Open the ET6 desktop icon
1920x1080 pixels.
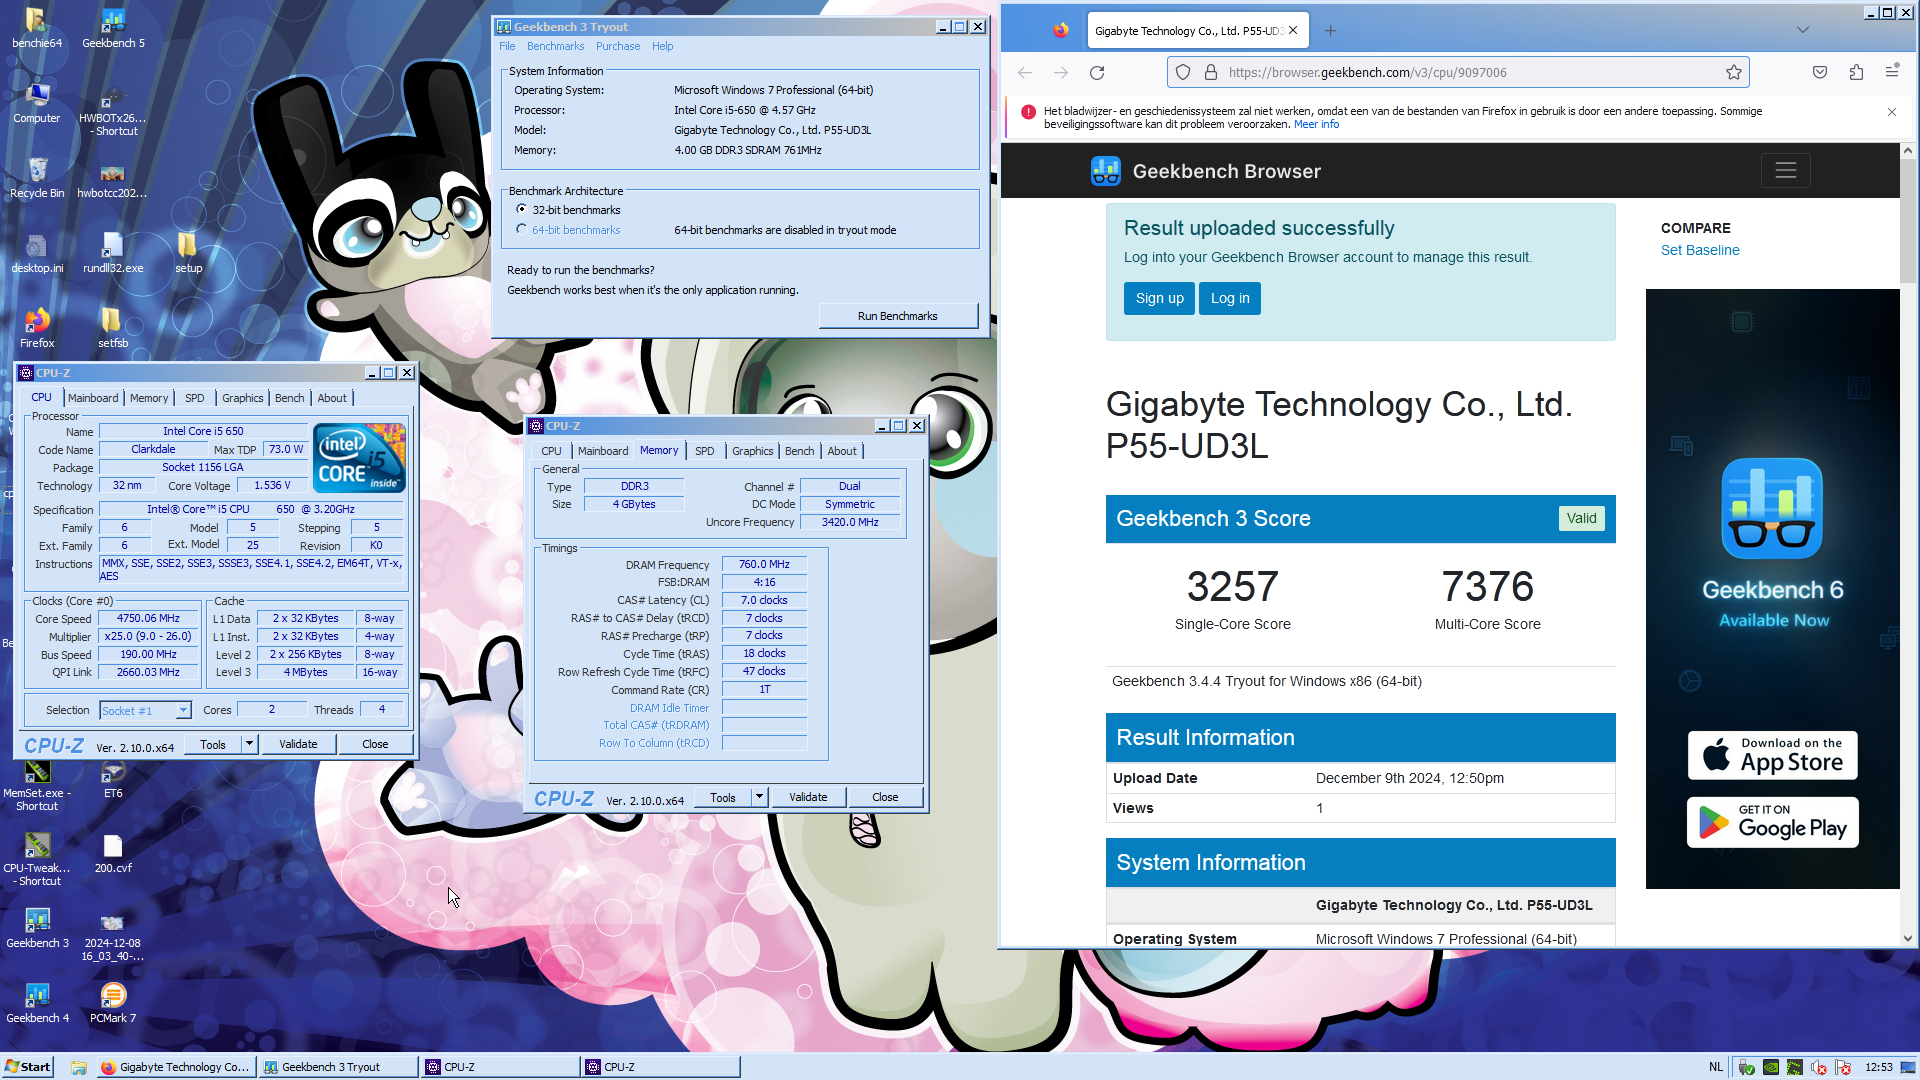point(113,778)
